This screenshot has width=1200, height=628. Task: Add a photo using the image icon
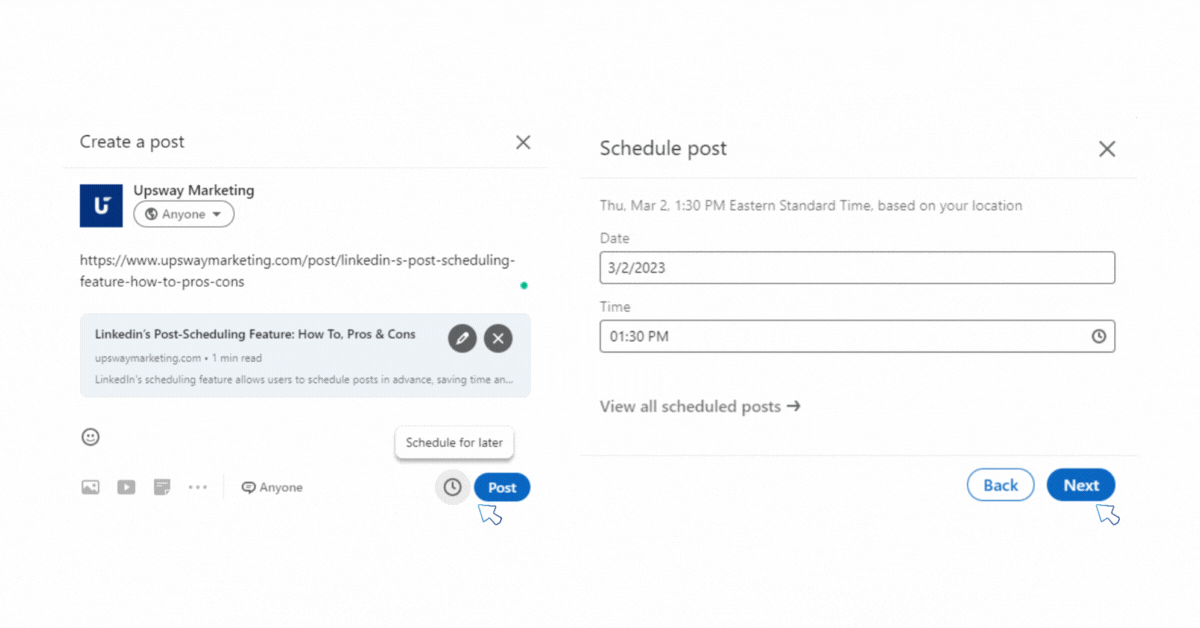(90, 487)
